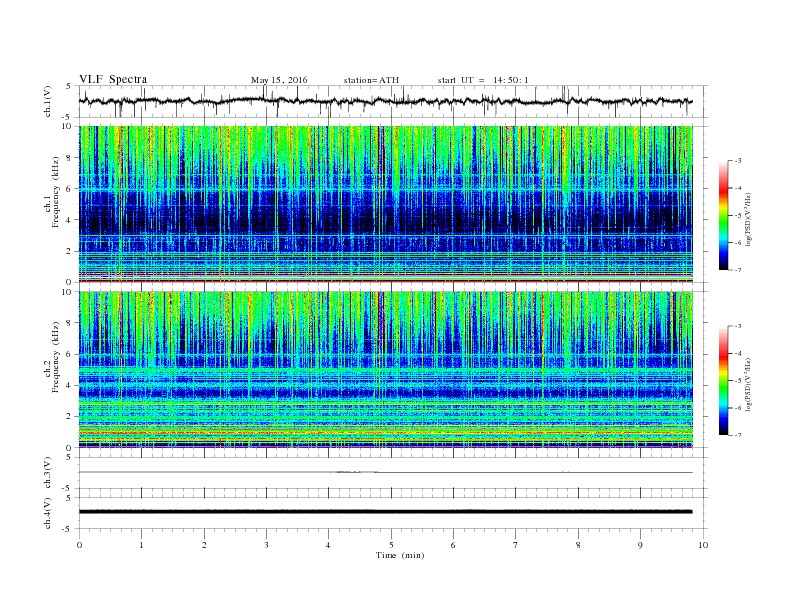Click the "-3" value on ch.1 colorbar

(738, 161)
